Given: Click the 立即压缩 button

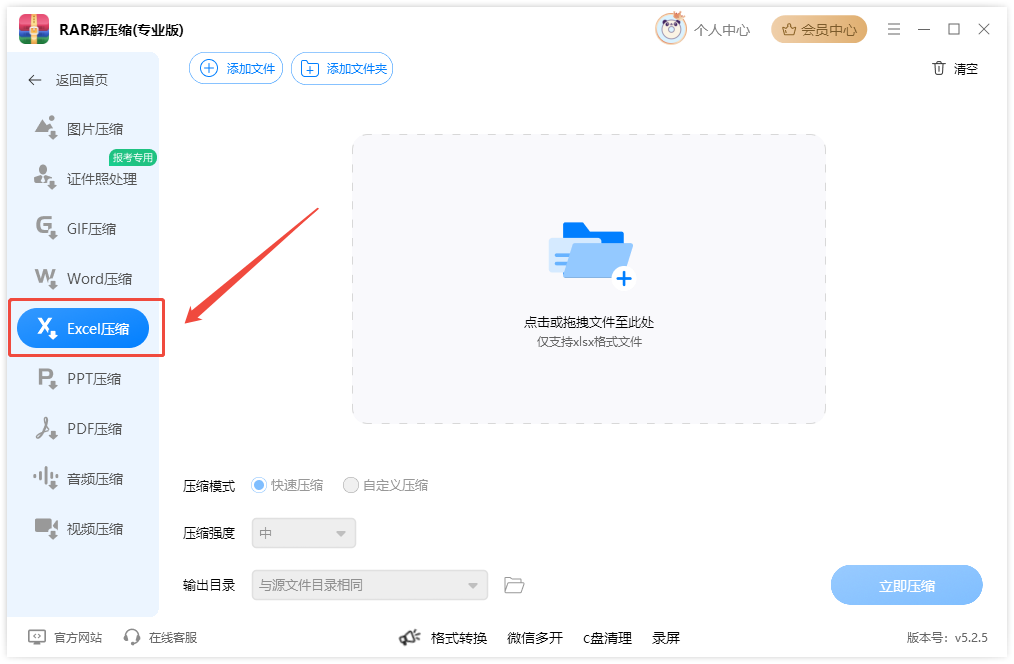Looking at the screenshot, I should [x=907, y=586].
